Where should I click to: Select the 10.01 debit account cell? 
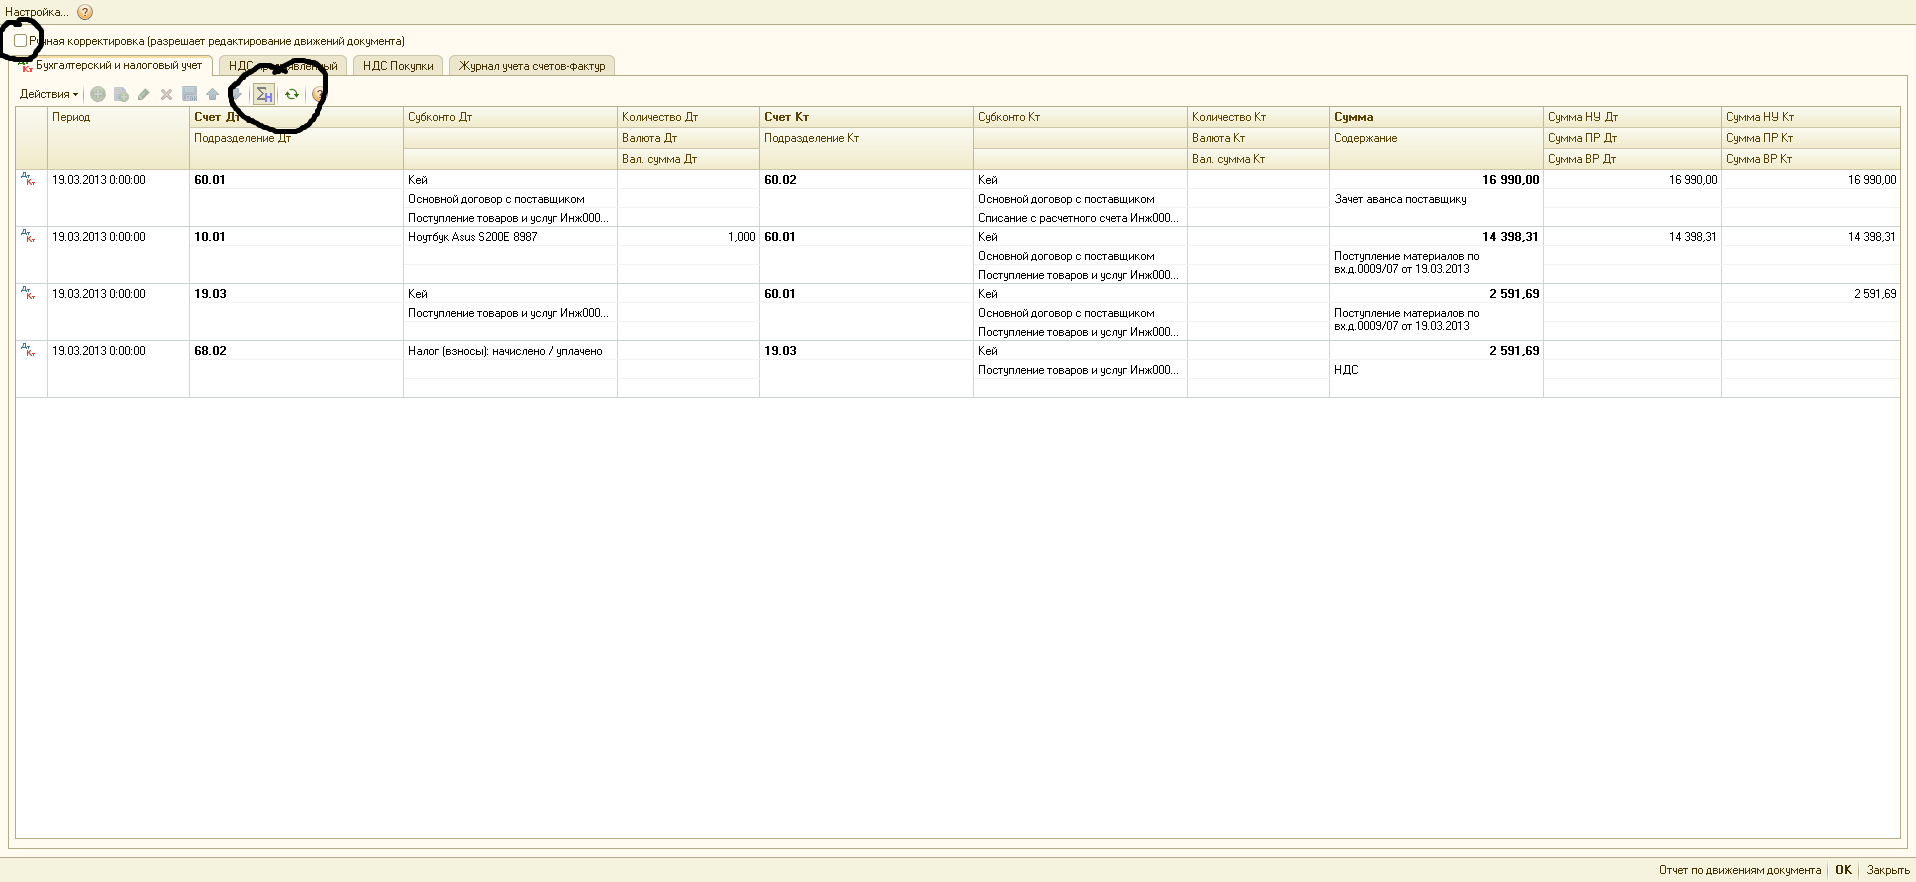(210, 237)
